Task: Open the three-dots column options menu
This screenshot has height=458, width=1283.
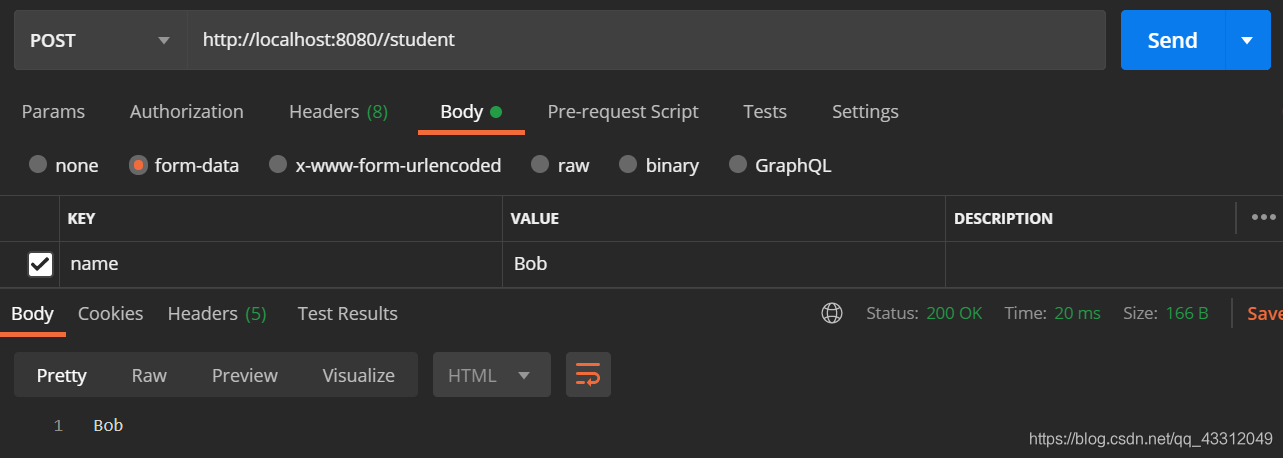Action: pyautogui.click(x=1263, y=217)
